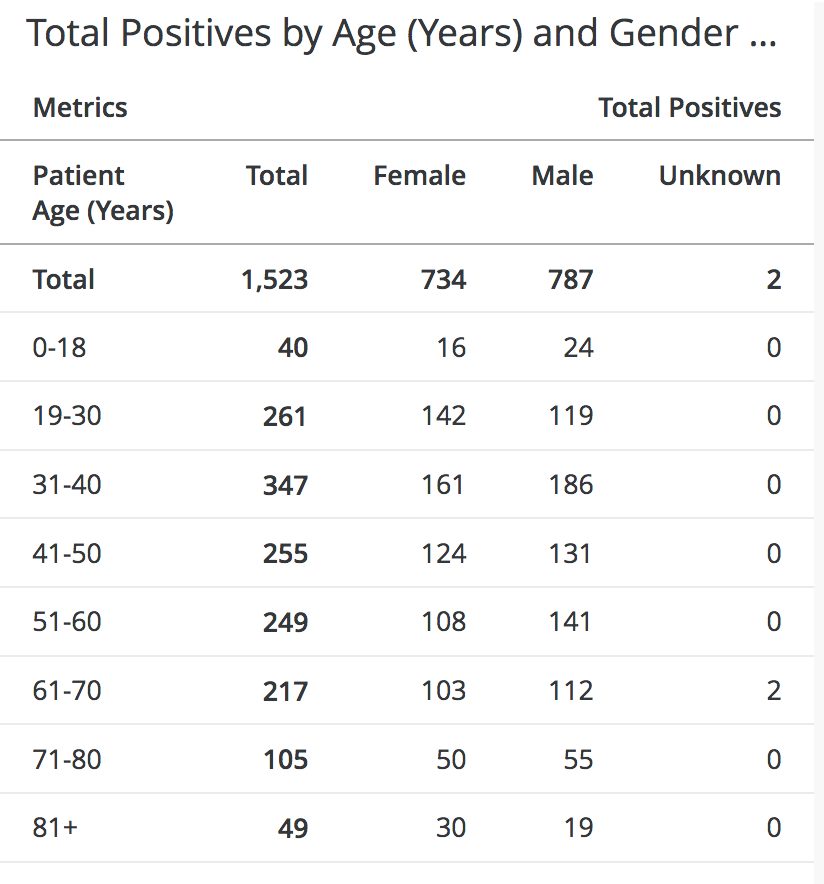This screenshot has width=824, height=884.
Task: Click the Unknown column header
Action: tap(719, 176)
